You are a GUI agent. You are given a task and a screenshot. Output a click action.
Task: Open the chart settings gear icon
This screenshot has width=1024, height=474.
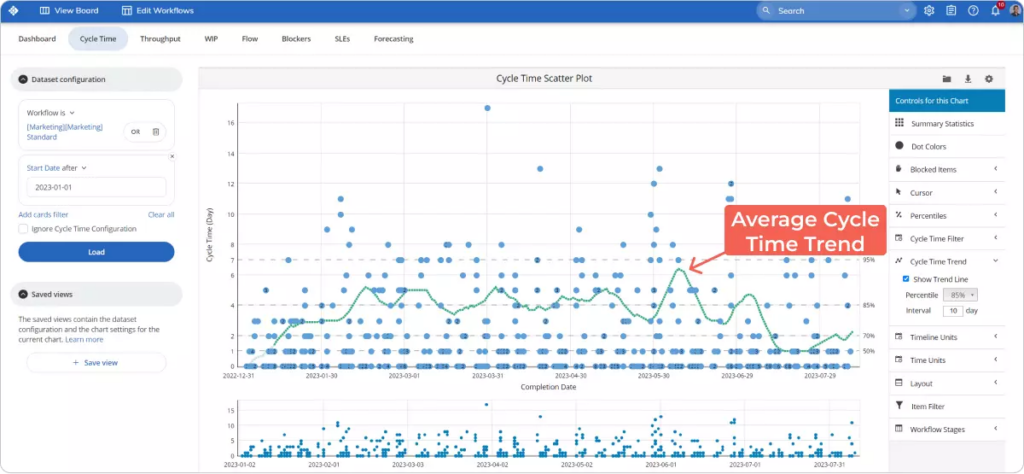pos(989,78)
